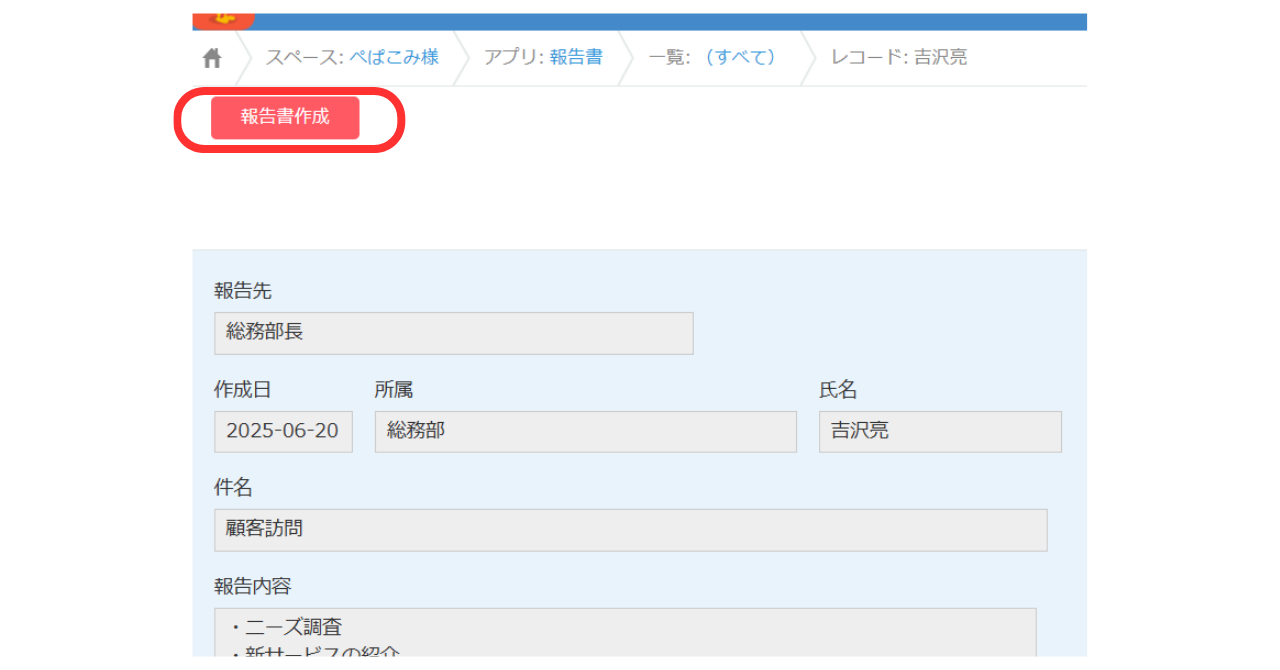Click the 報告先 field label

click(x=243, y=291)
